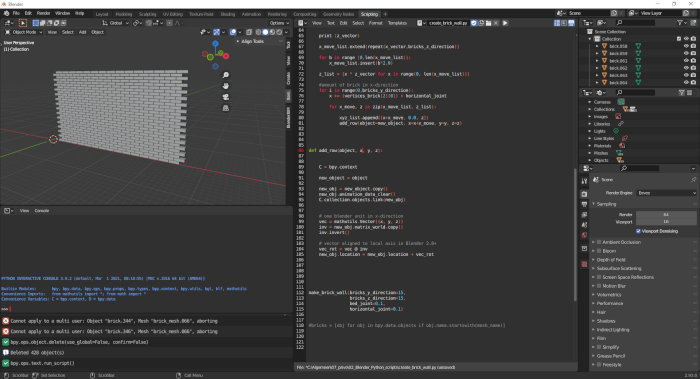Run the script with the play icon

pos(505,23)
